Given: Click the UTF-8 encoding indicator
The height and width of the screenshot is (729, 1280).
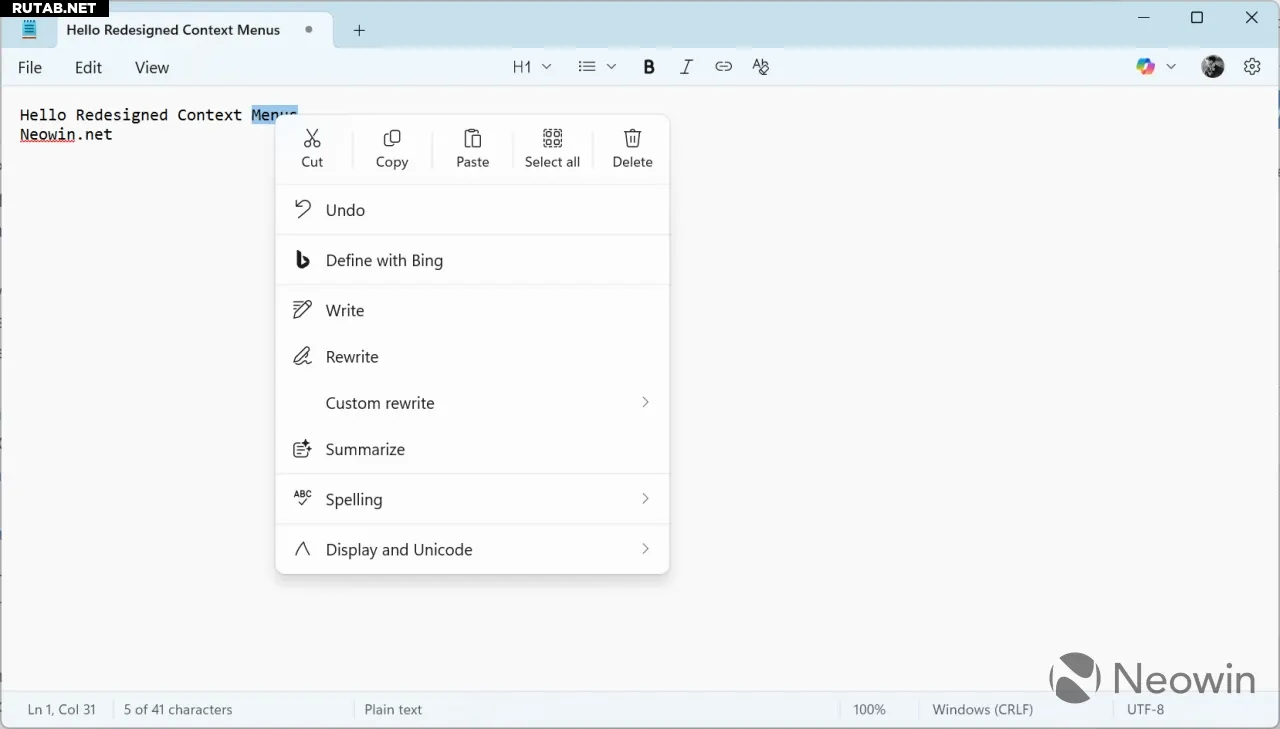Looking at the screenshot, I should [1145, 709].
